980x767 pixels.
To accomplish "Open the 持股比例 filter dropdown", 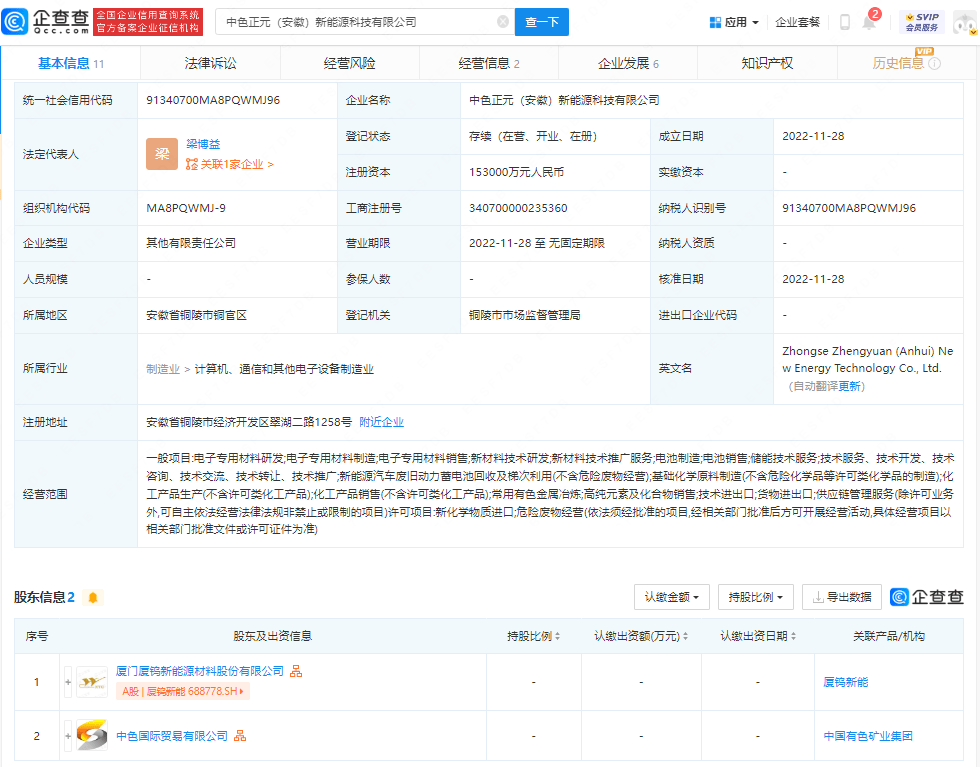I will tap(756, 597).
